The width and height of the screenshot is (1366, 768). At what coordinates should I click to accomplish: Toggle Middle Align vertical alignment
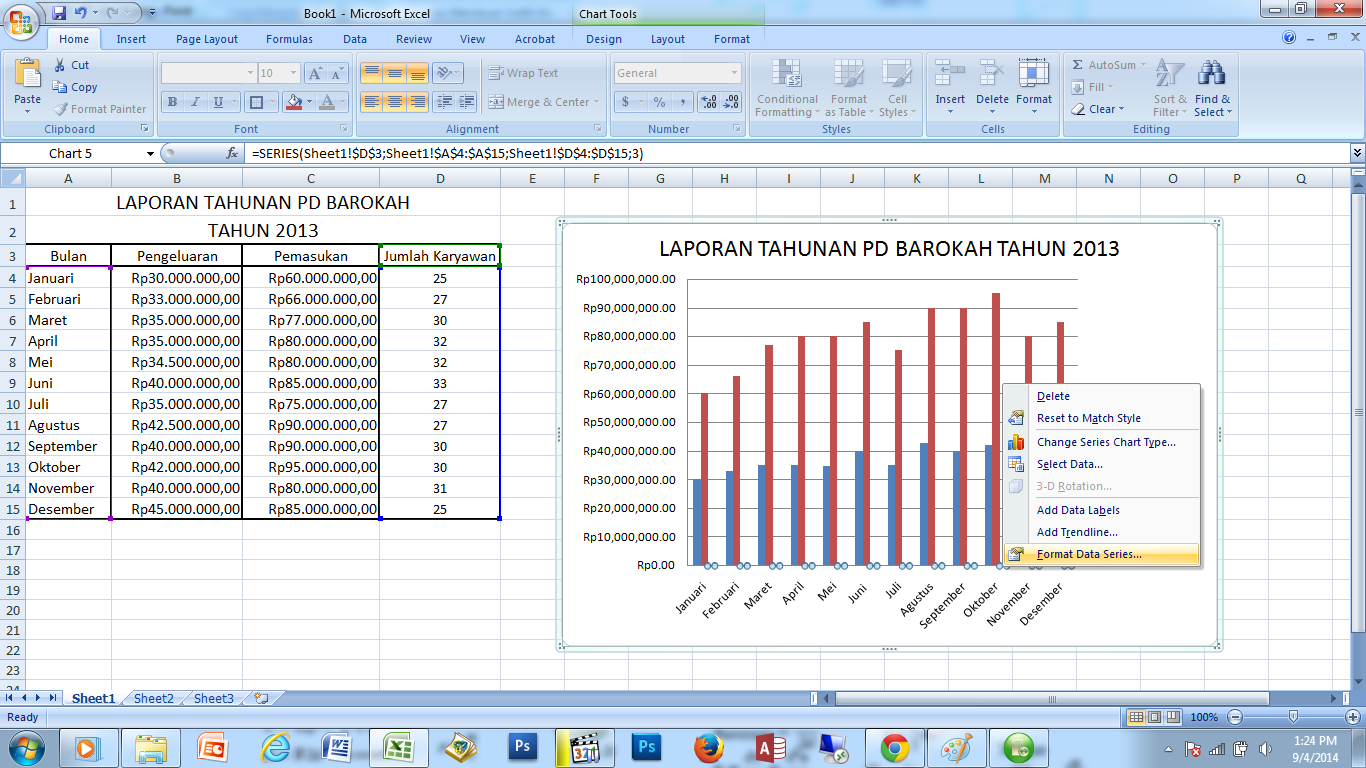(x=395, y=73)
